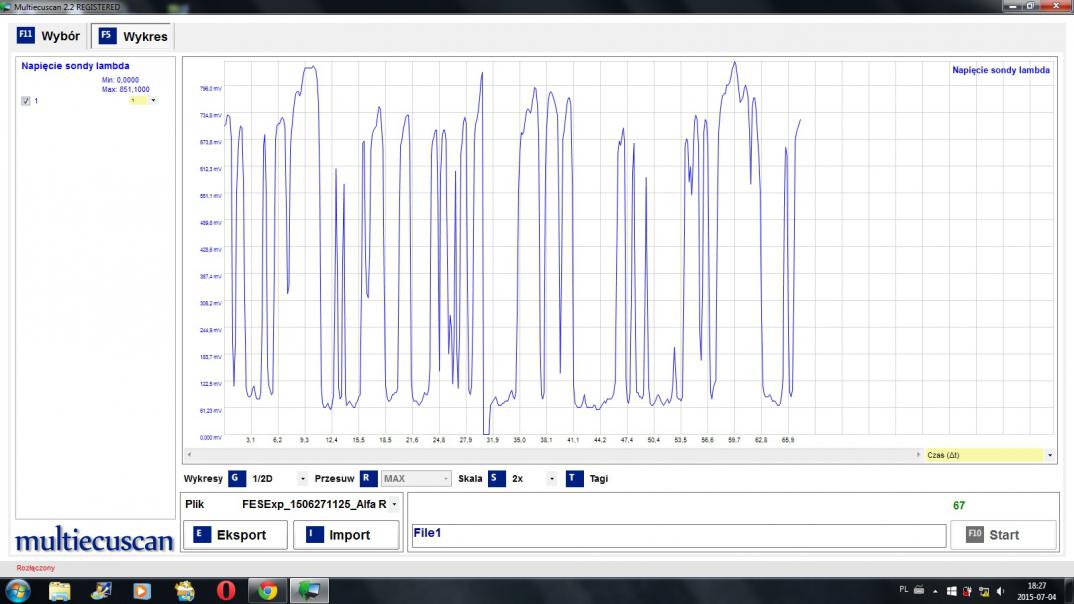Switch to the Wybór tab

click(x=49, y=36)
